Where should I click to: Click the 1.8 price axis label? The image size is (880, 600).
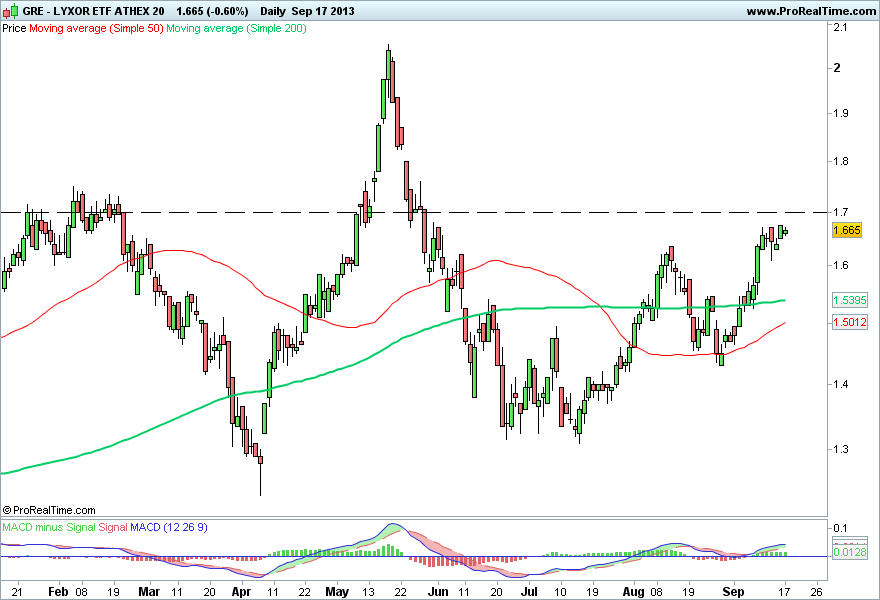tap(840, 162)
